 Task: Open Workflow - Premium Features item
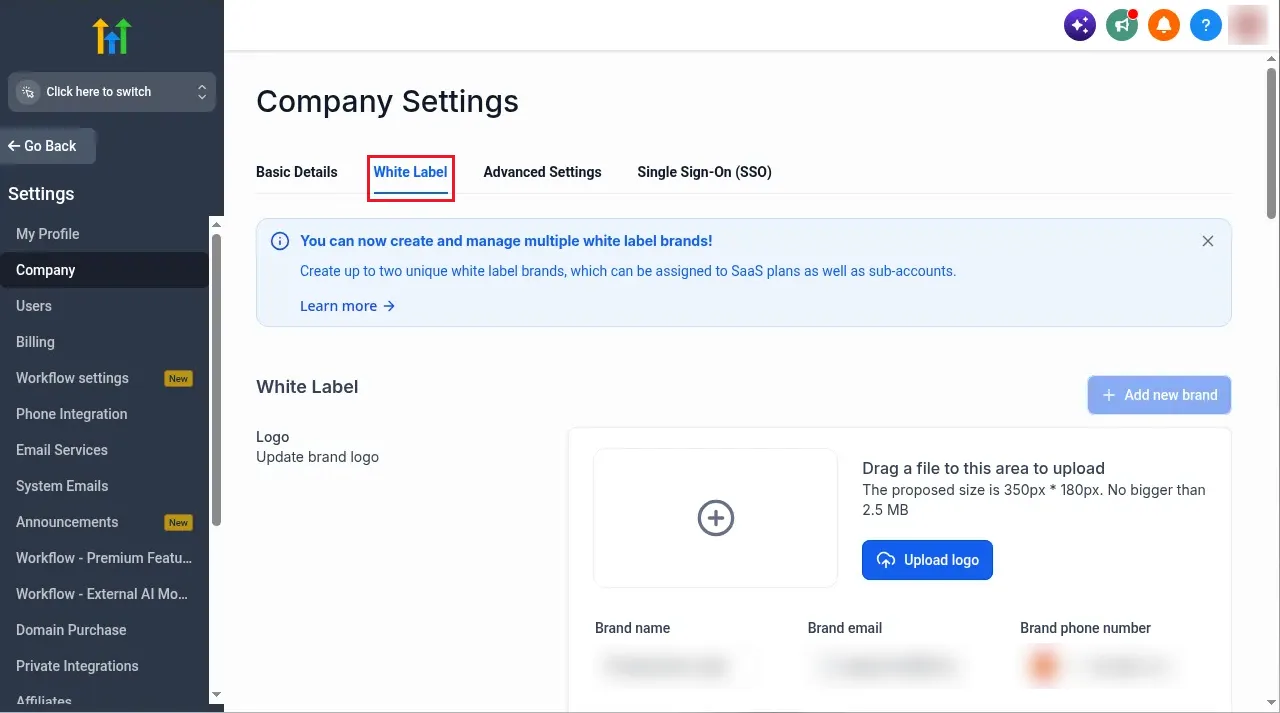point(104,558)
